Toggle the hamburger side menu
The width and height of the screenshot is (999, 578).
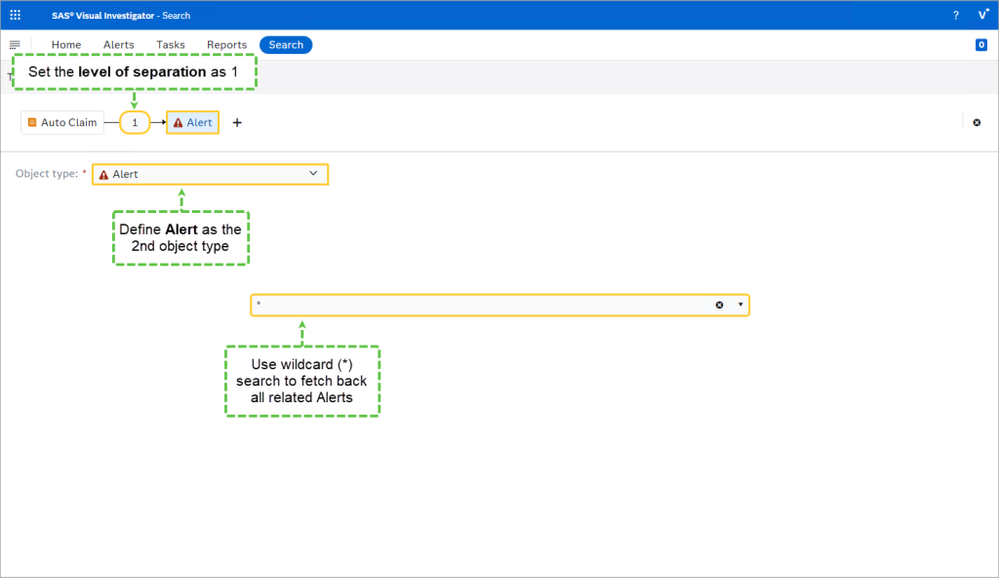click(x=15, y=45)
